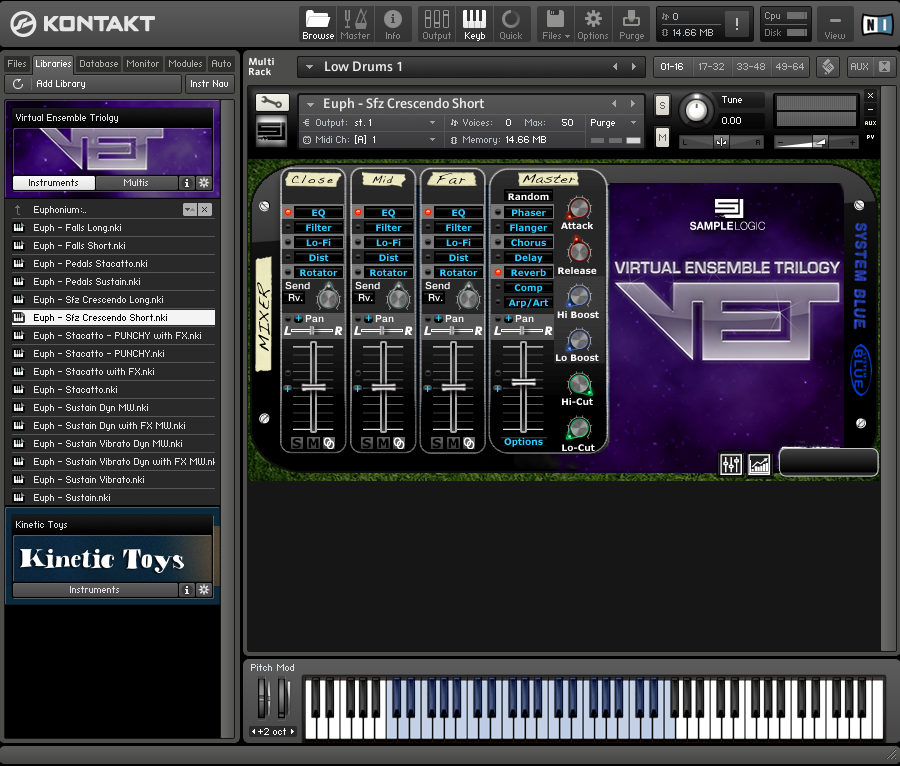Click the instrument icon below the wrench
Screen dimensions: 900x766
[271, 130]
